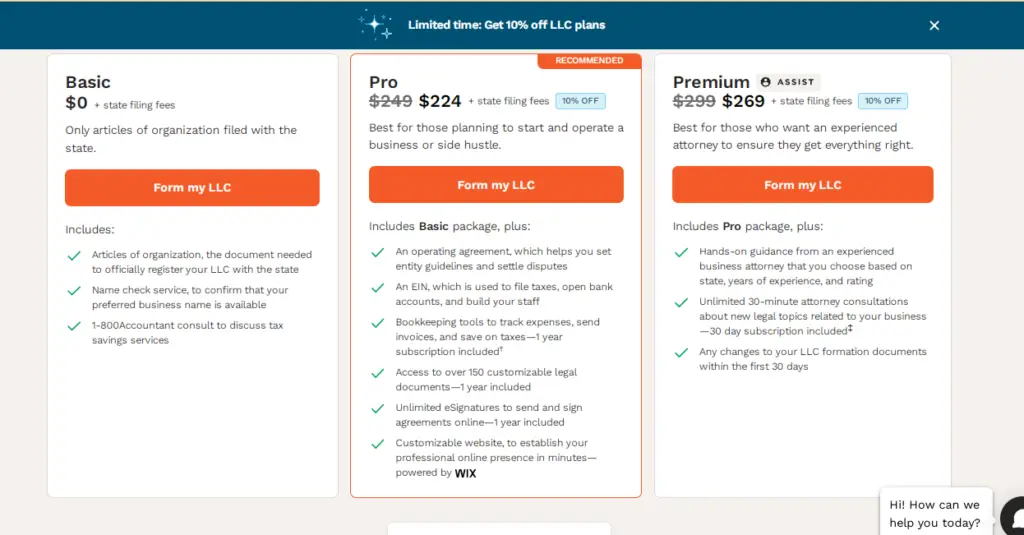The width and height of the screenshot is (1024, 535).
Task: Click checkmark beside EIN feature
Action: pos(377,288)
